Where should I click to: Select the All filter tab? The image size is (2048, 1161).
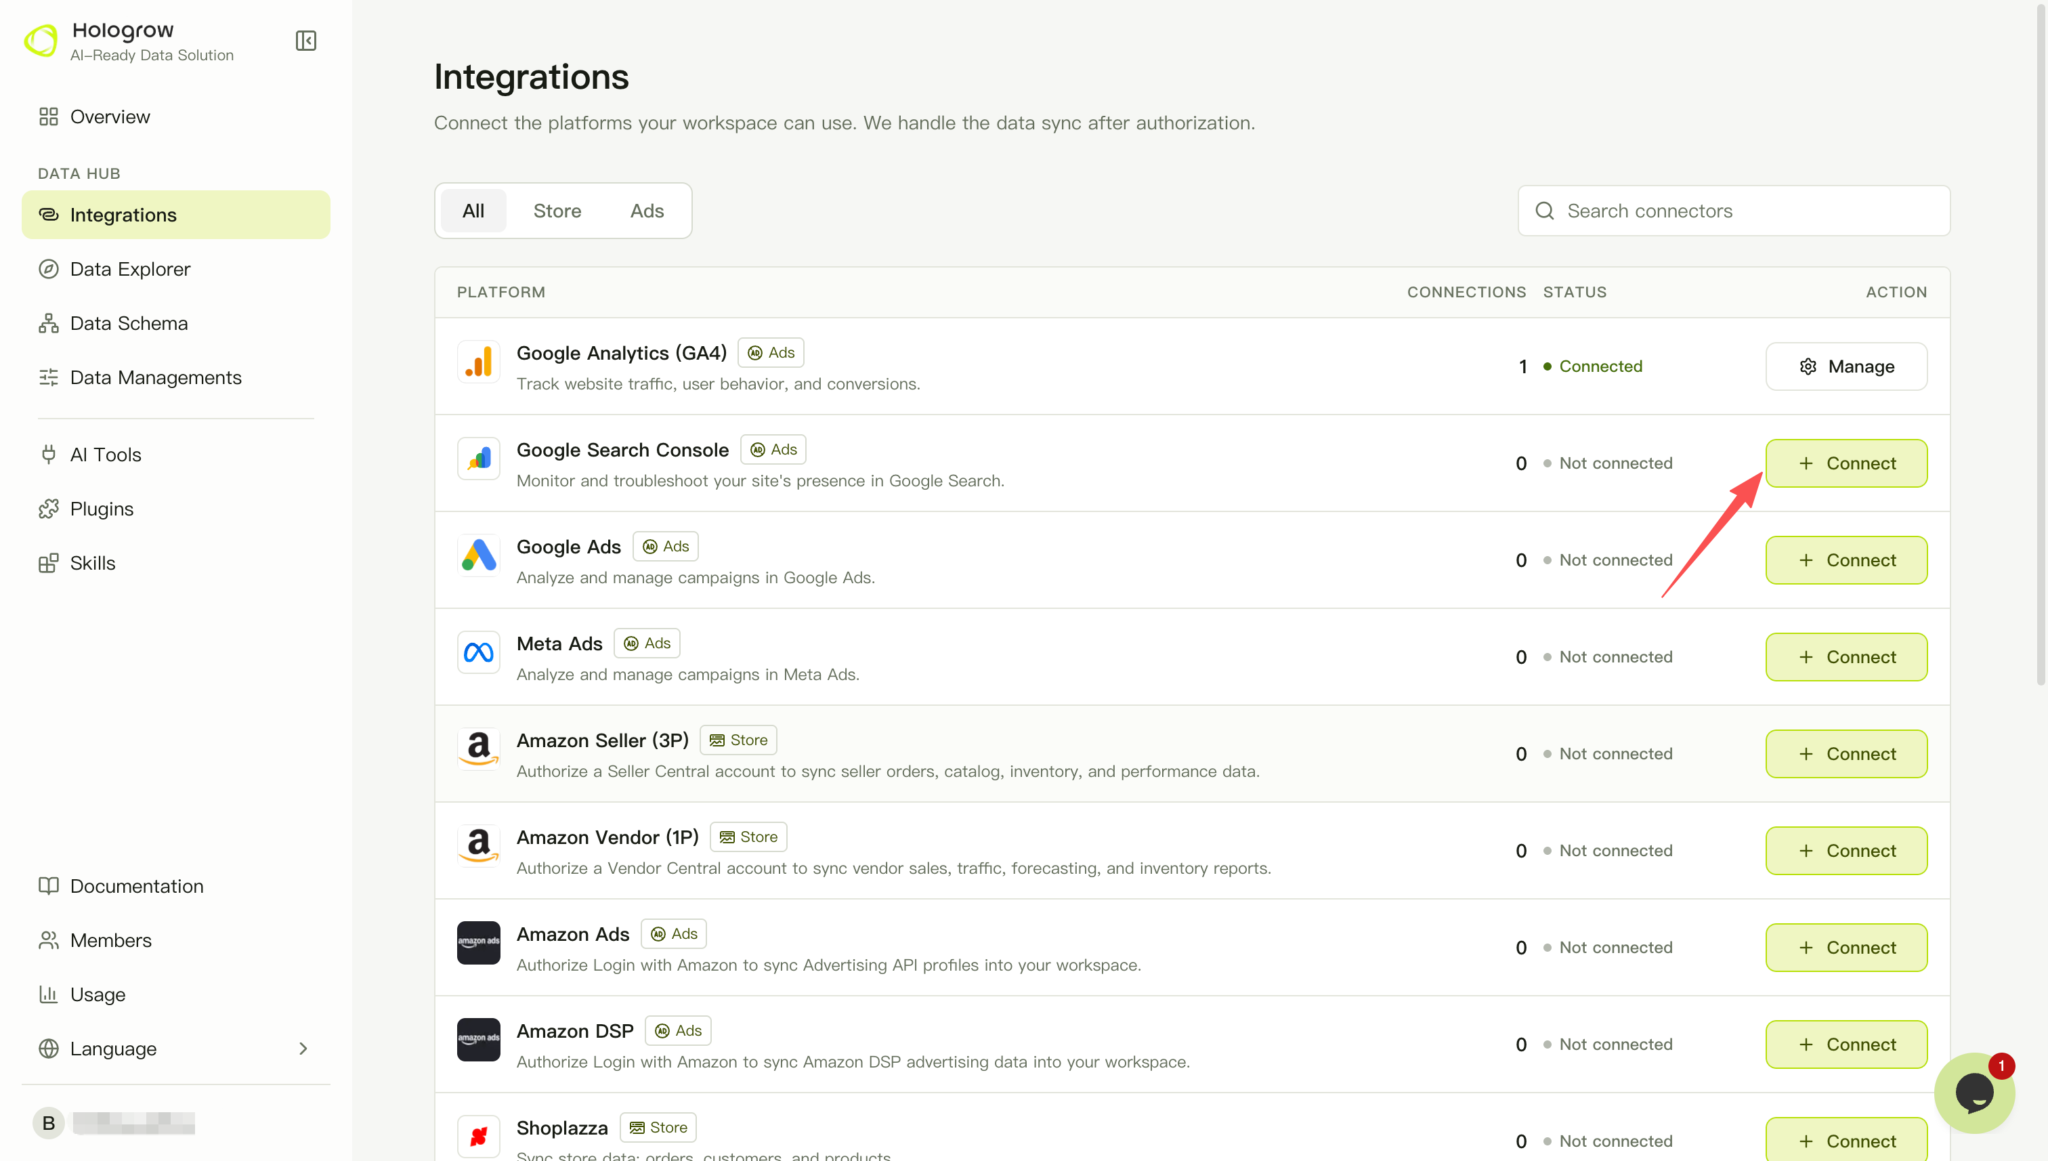[x=474, y=211]
